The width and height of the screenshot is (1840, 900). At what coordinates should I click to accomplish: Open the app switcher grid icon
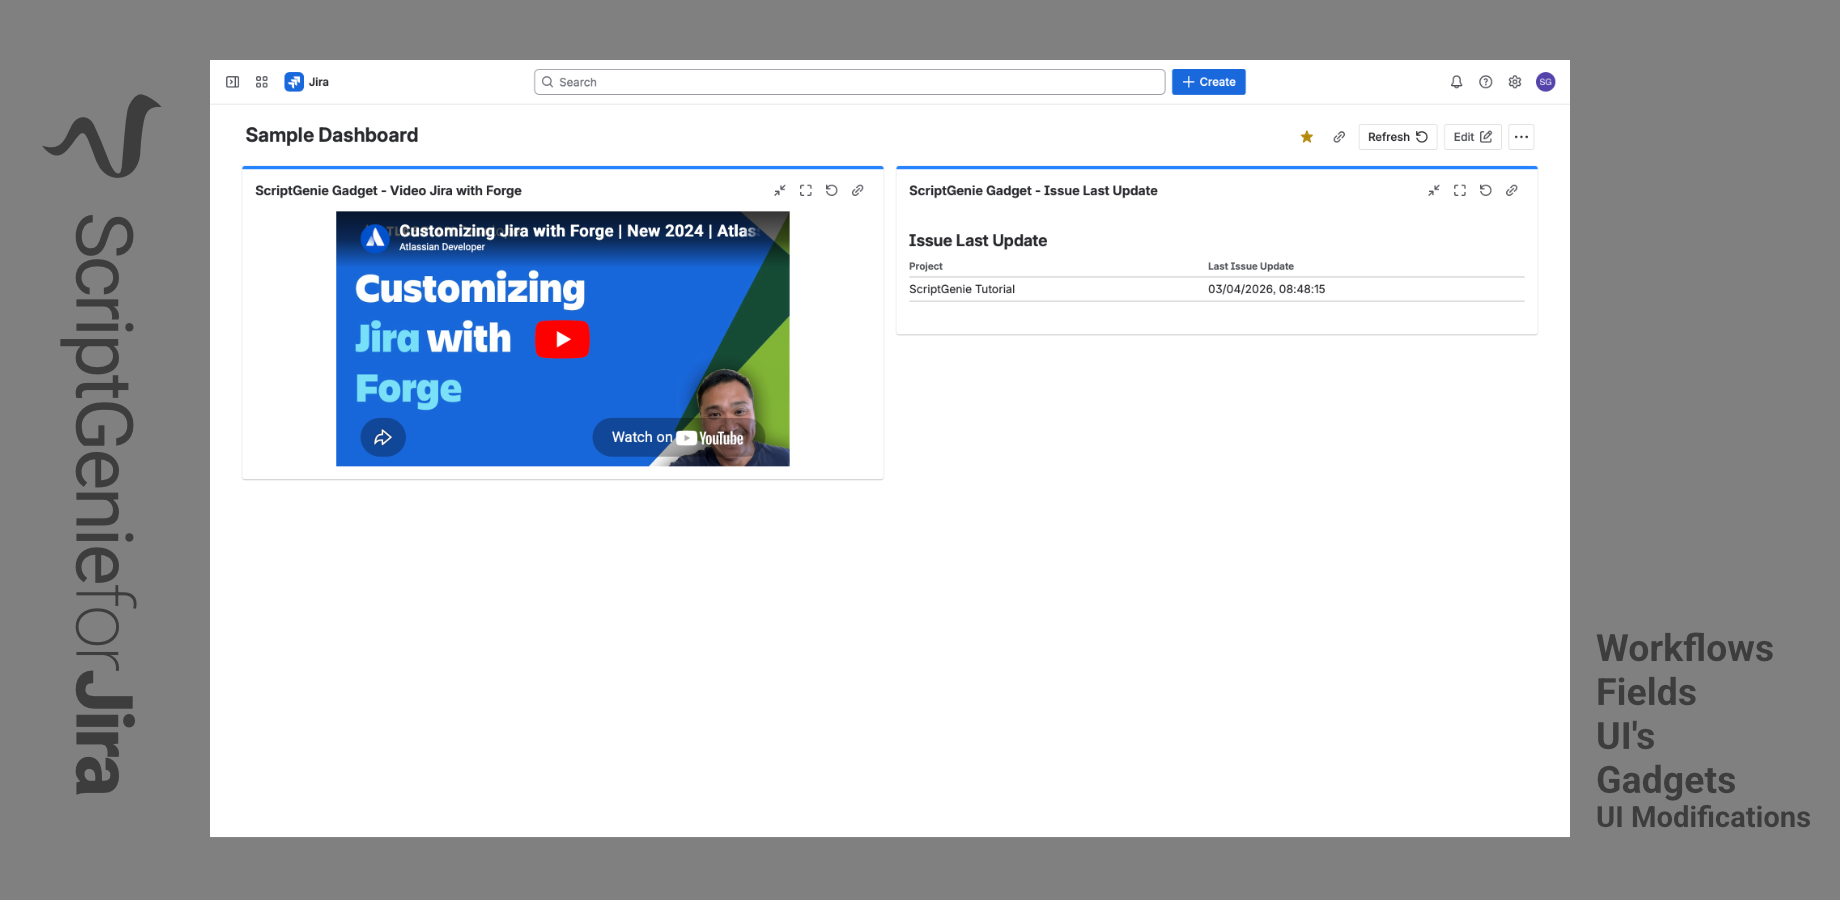click(262, 82)
